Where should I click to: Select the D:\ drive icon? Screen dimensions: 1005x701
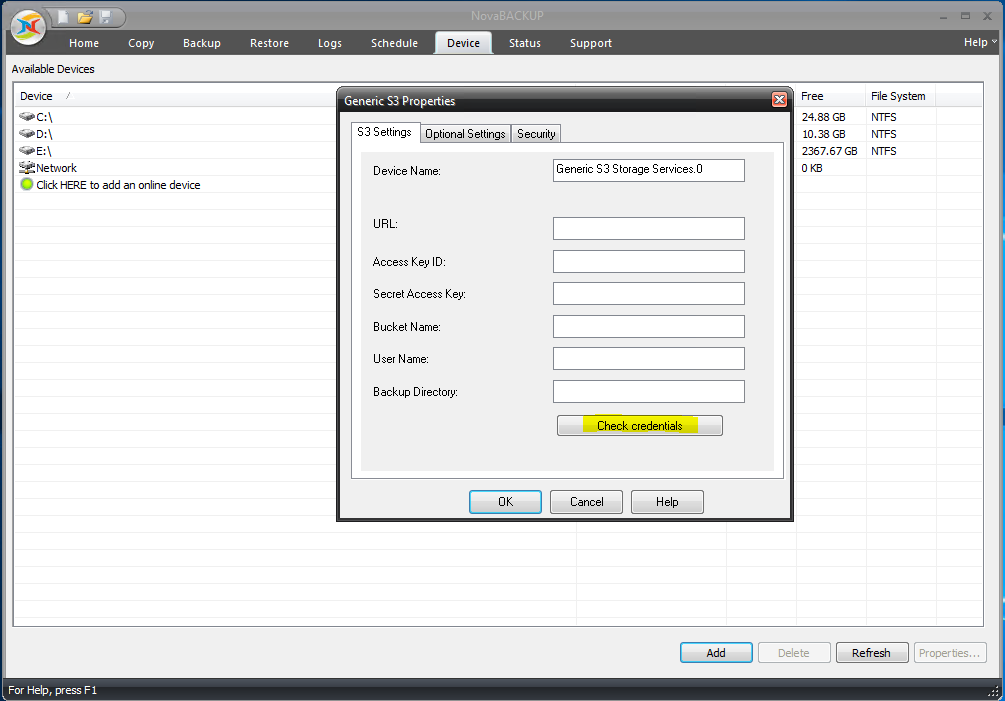(x=27, y=133)
